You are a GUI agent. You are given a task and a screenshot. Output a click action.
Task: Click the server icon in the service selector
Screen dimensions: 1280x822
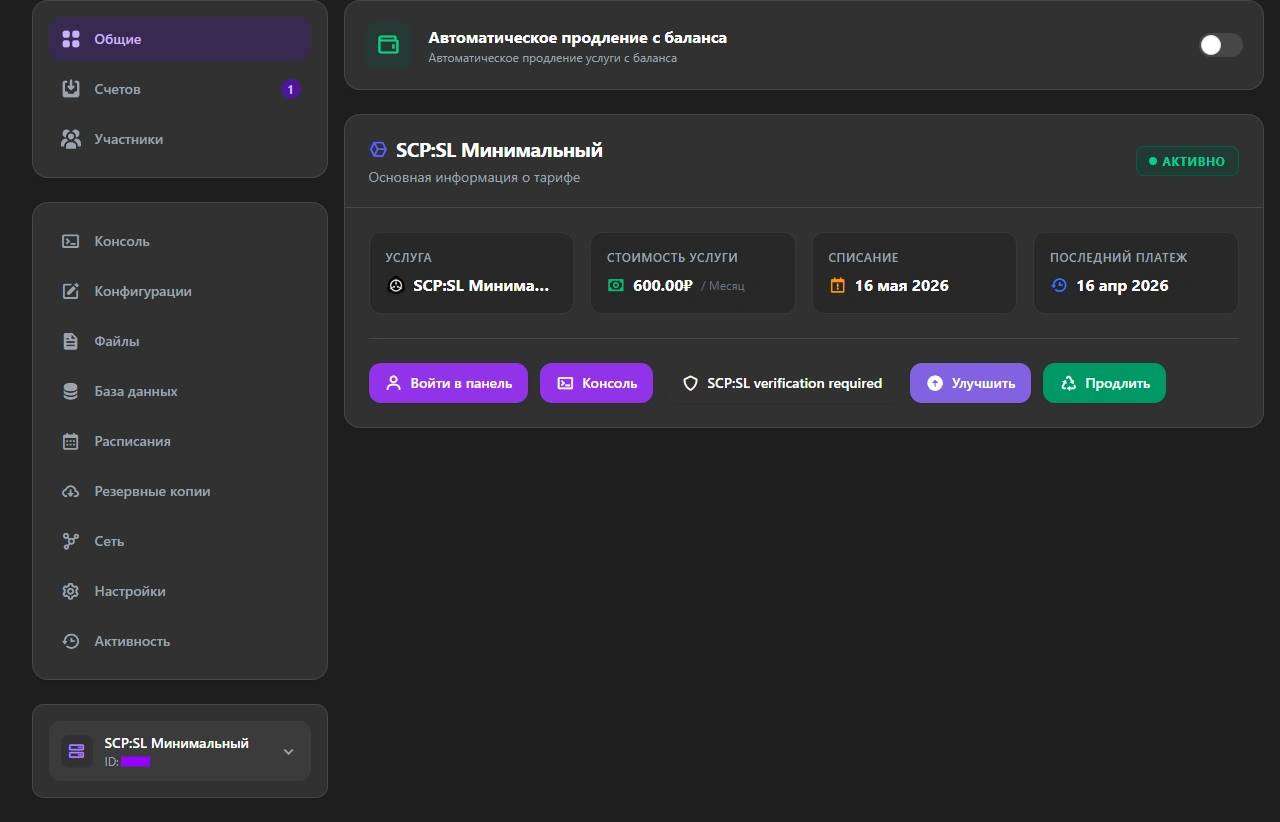(x=76, y=751)
